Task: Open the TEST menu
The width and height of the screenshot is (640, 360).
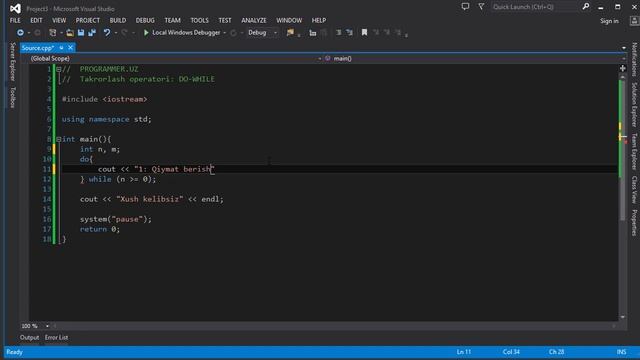Action: [x=224, y=20]
